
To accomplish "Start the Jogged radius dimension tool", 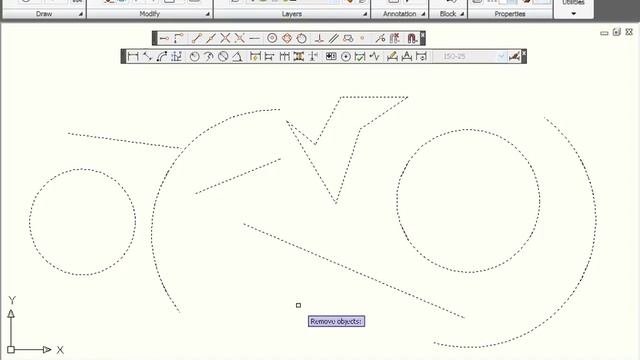I will click(209, 56).
